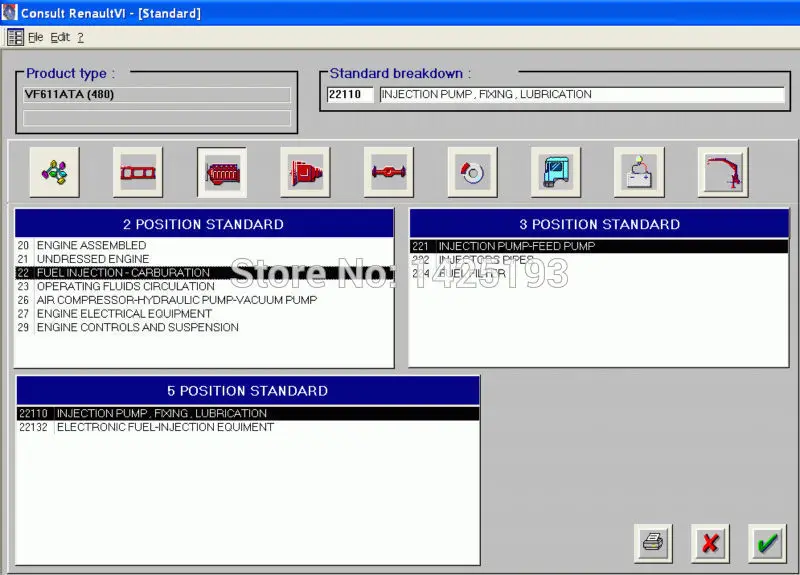Viewport: 800px width, 575px height.
Task: Select the battery electrical equipment icon
Action: pos(639,172)
